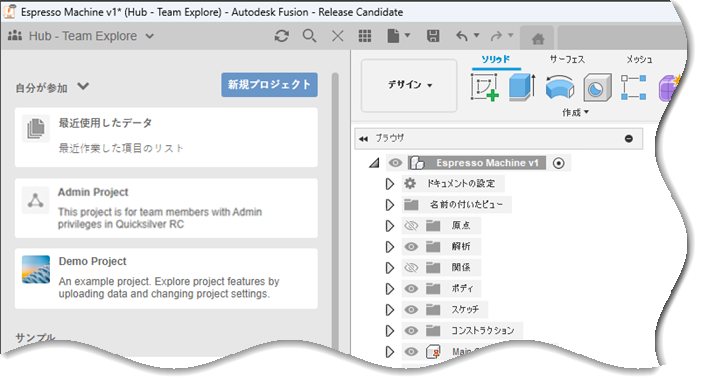Open the search magnifier icon
Screen dimensions: 711x384
[x=309, y=36]
